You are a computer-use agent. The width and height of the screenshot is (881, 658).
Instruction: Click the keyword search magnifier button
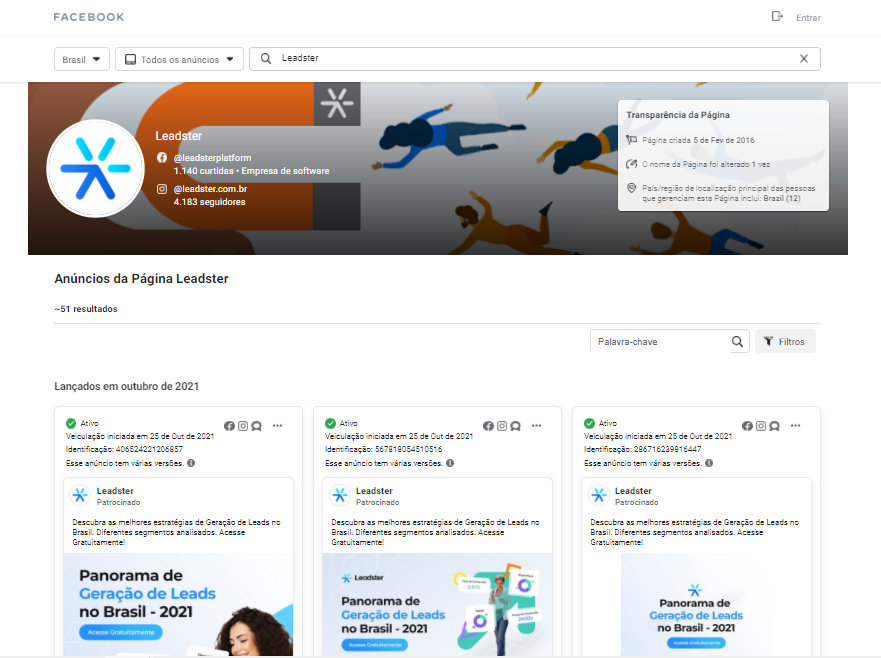coord(738,342)
